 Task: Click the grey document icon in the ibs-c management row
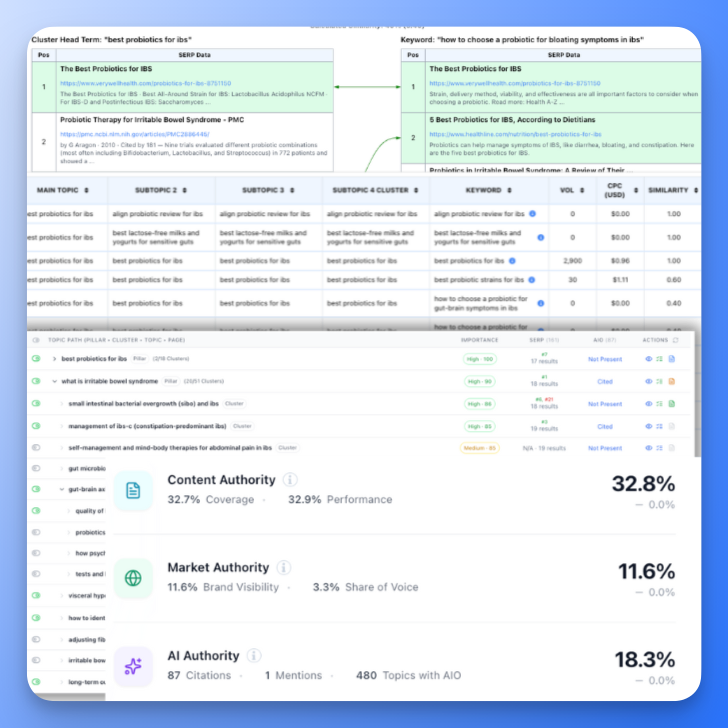pyautogui.click(x=672, y=426)
